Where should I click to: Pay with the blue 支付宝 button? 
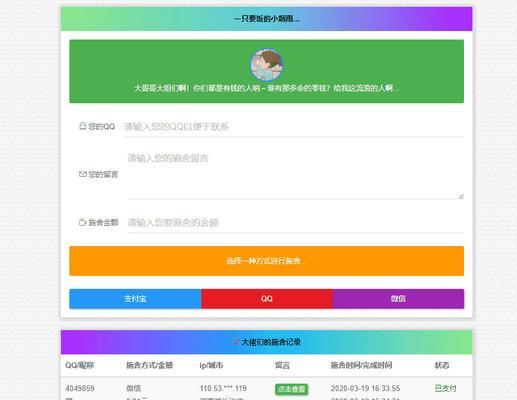[x=135, y=299]
